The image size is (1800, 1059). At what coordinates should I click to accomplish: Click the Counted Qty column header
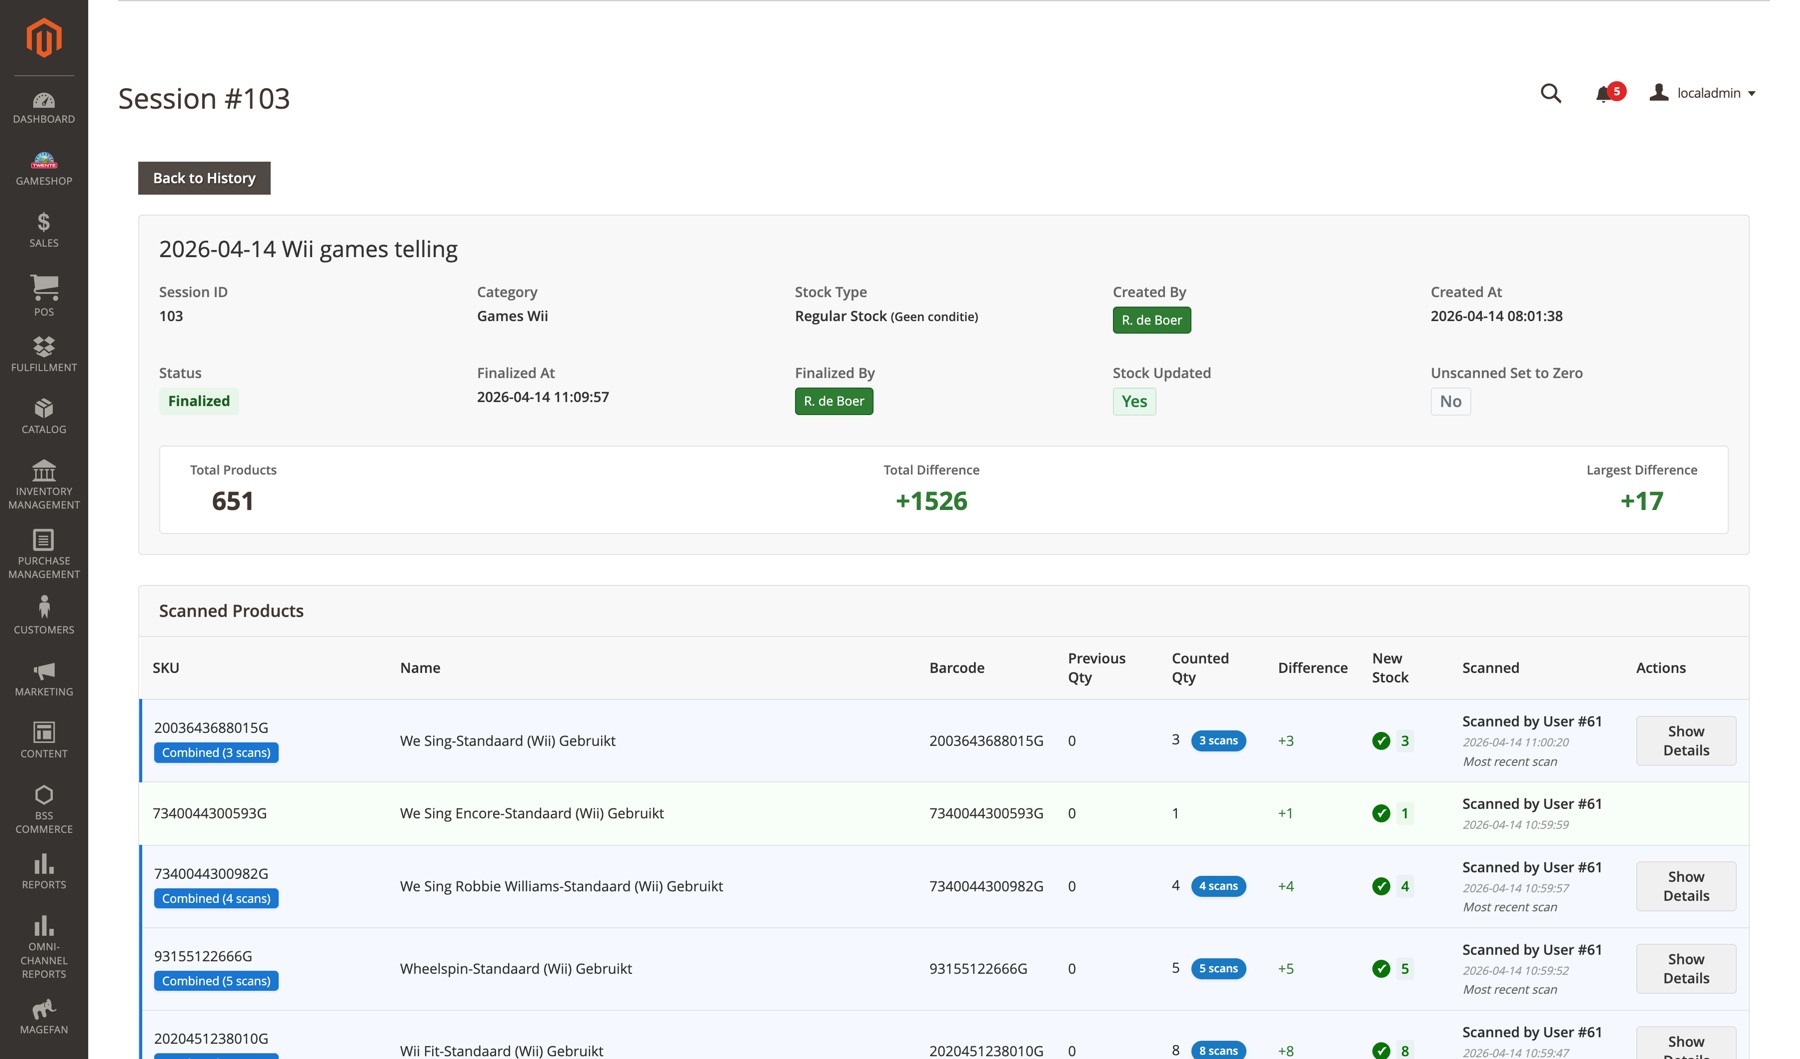pyautogui.click(x=1200, y=668)
